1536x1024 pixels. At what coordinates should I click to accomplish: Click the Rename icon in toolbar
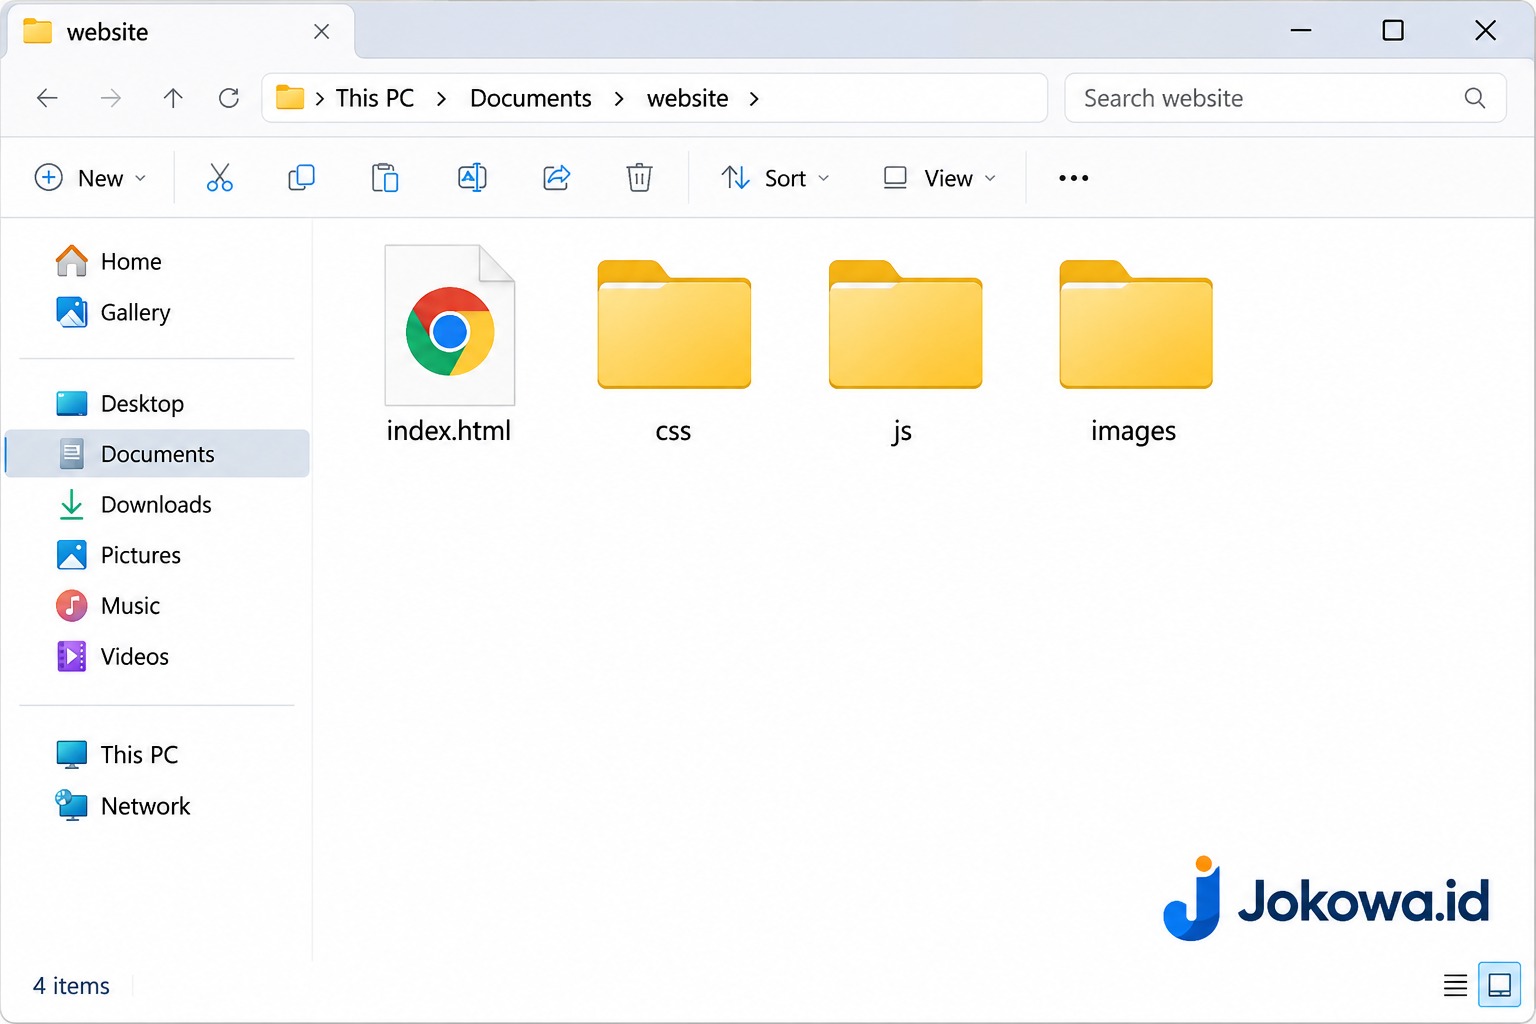tap(472, 178)
